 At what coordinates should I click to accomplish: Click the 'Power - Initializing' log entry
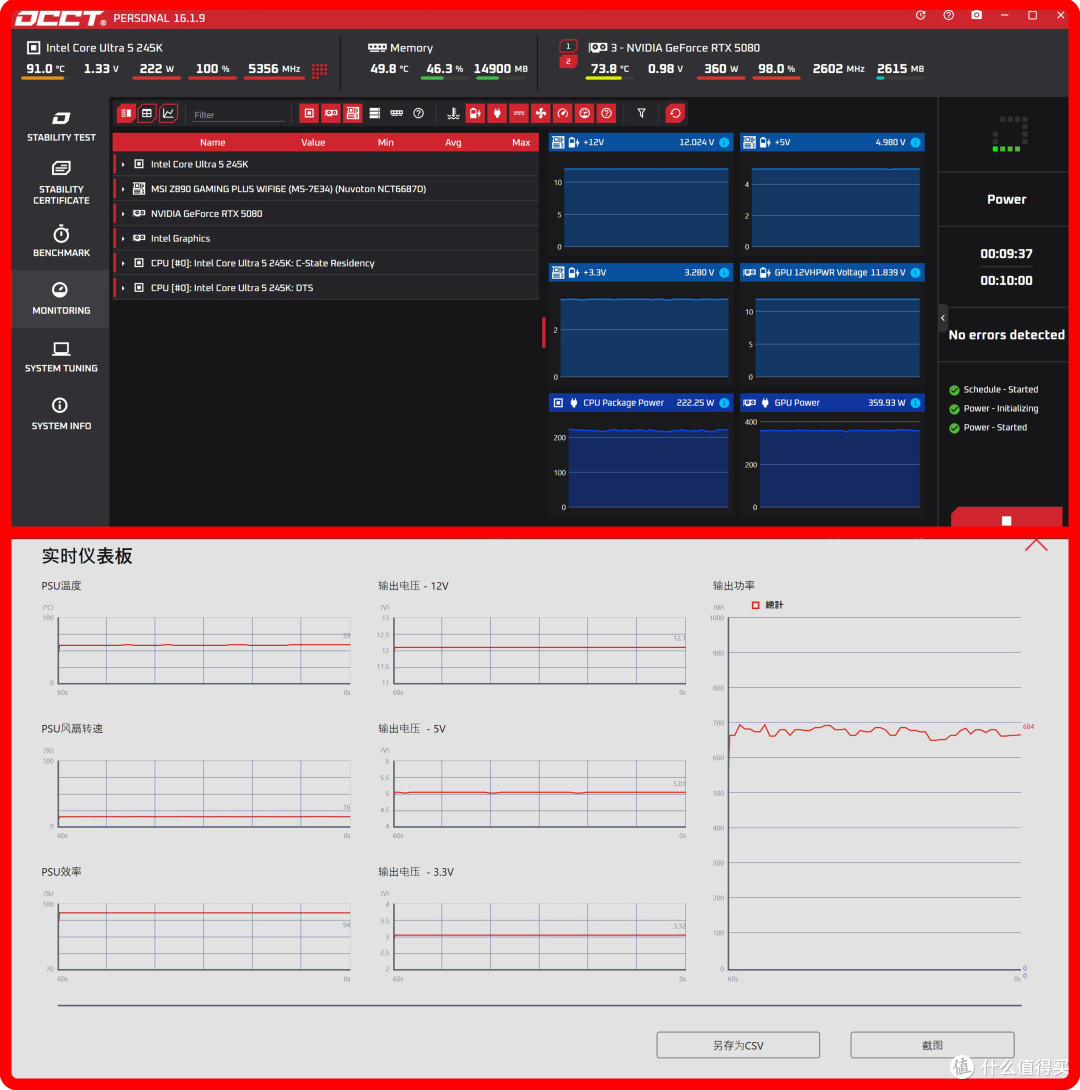point(994,409)
